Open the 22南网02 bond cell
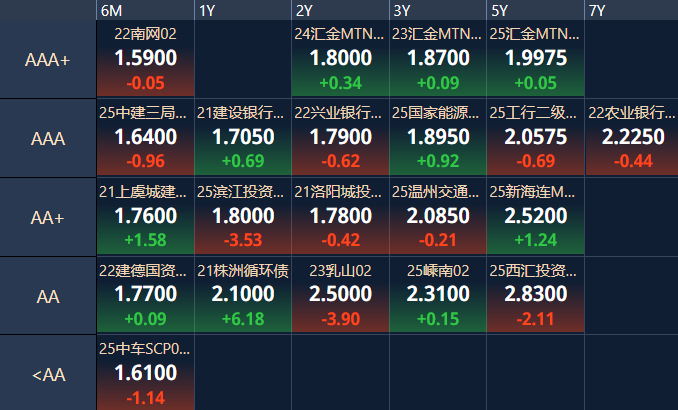Screen dimensions: 678x410 tap(145, 59)
